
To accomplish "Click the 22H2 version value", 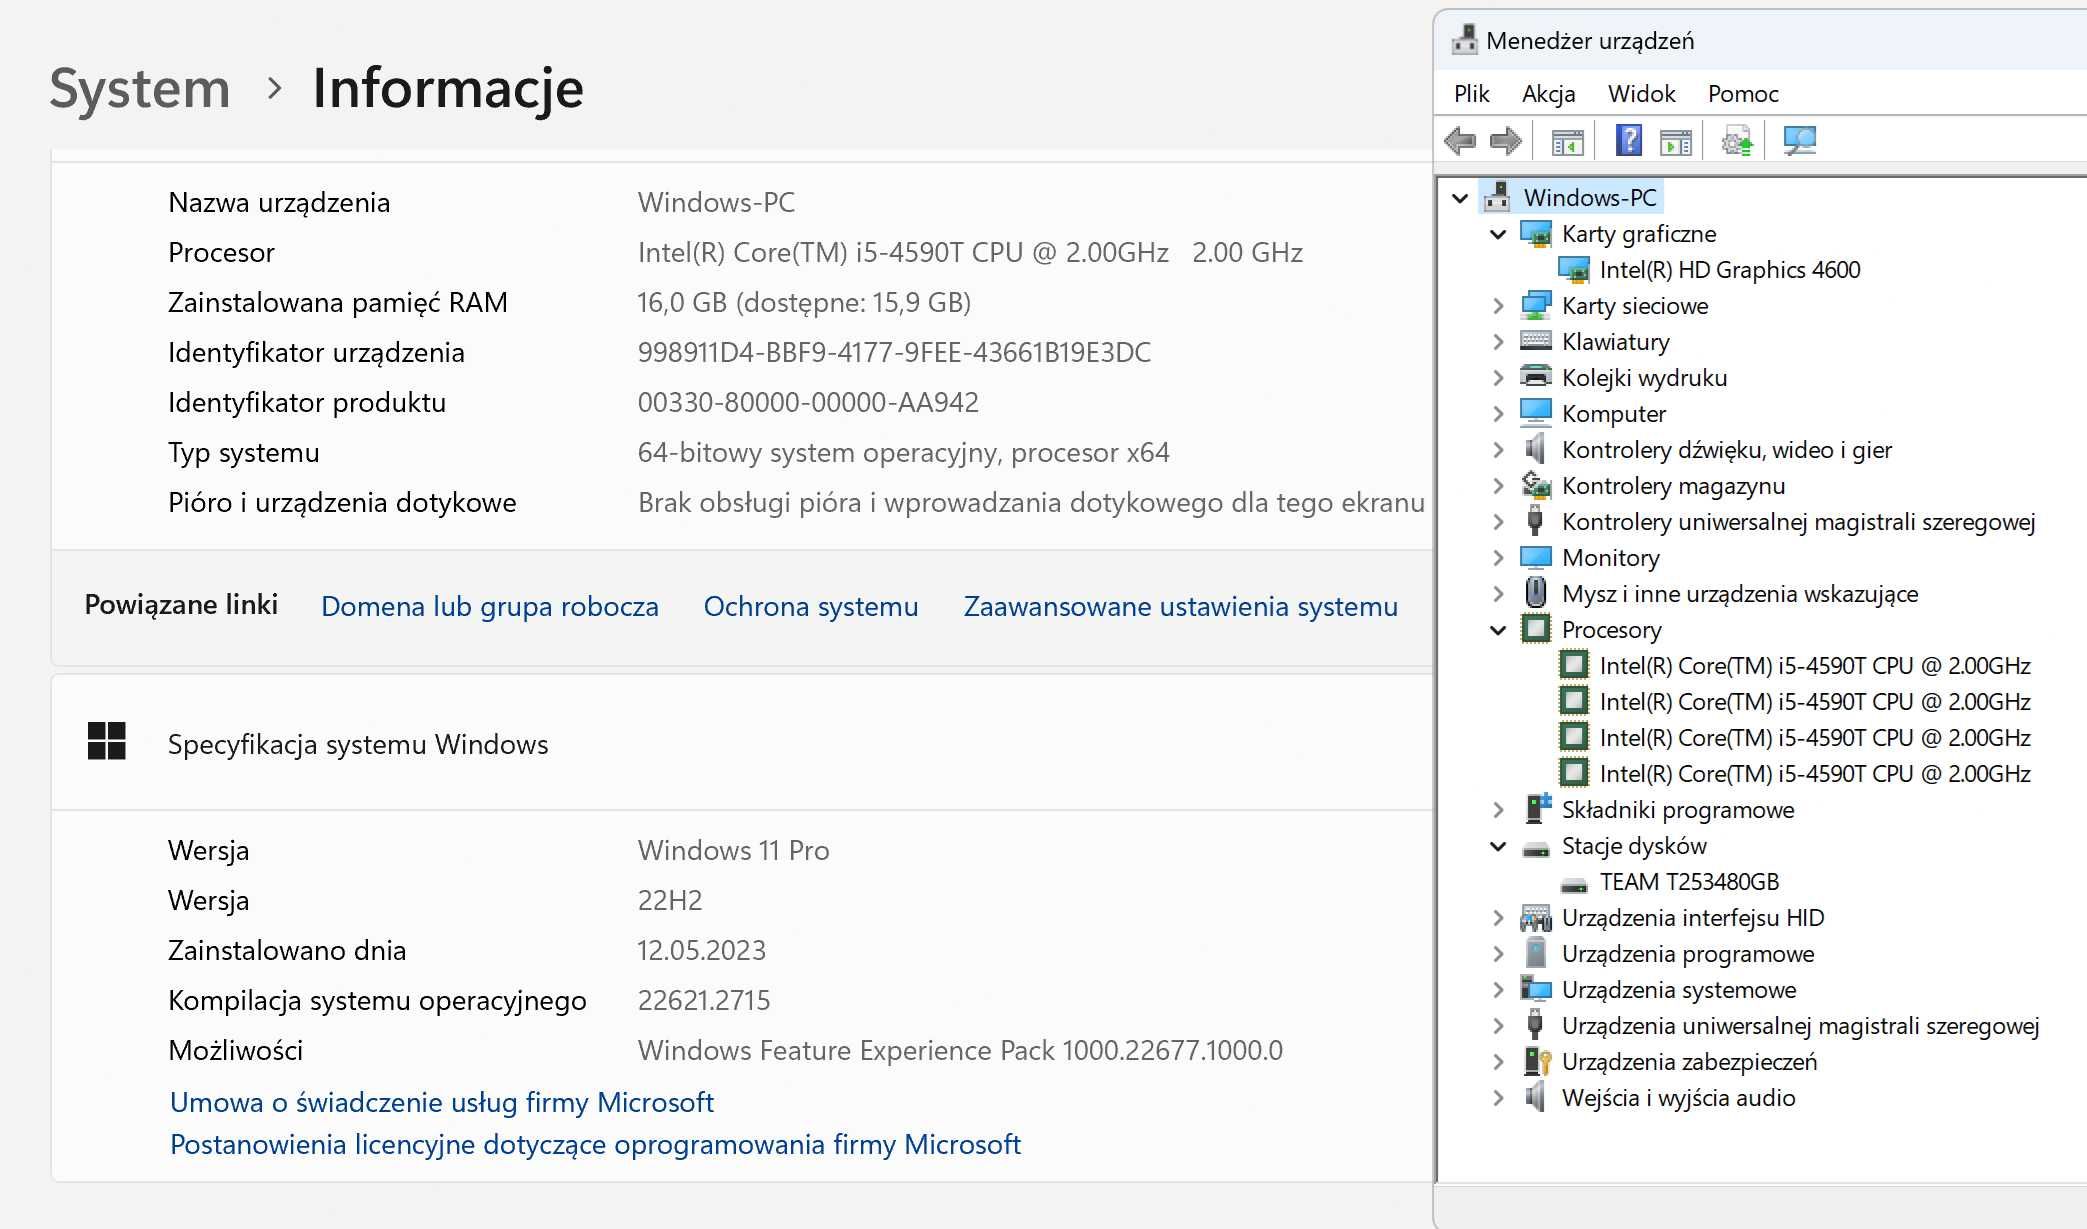I will [x=670, y=900].
